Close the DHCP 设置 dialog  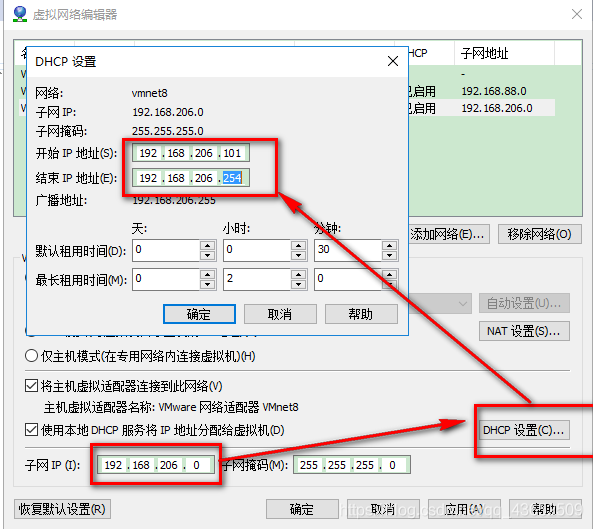pos(393,61)
